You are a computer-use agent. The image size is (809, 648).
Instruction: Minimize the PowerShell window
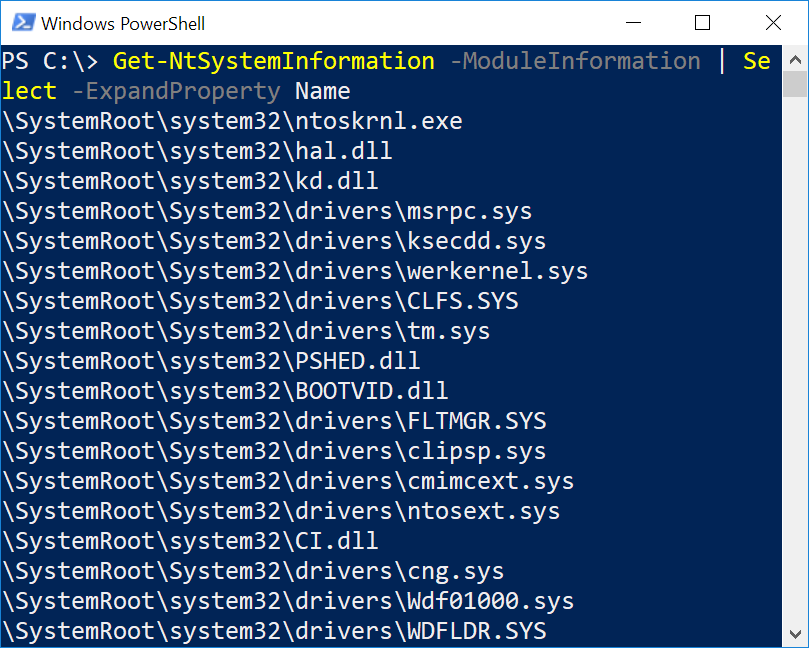pyautogui.click(x=633, y=23)
